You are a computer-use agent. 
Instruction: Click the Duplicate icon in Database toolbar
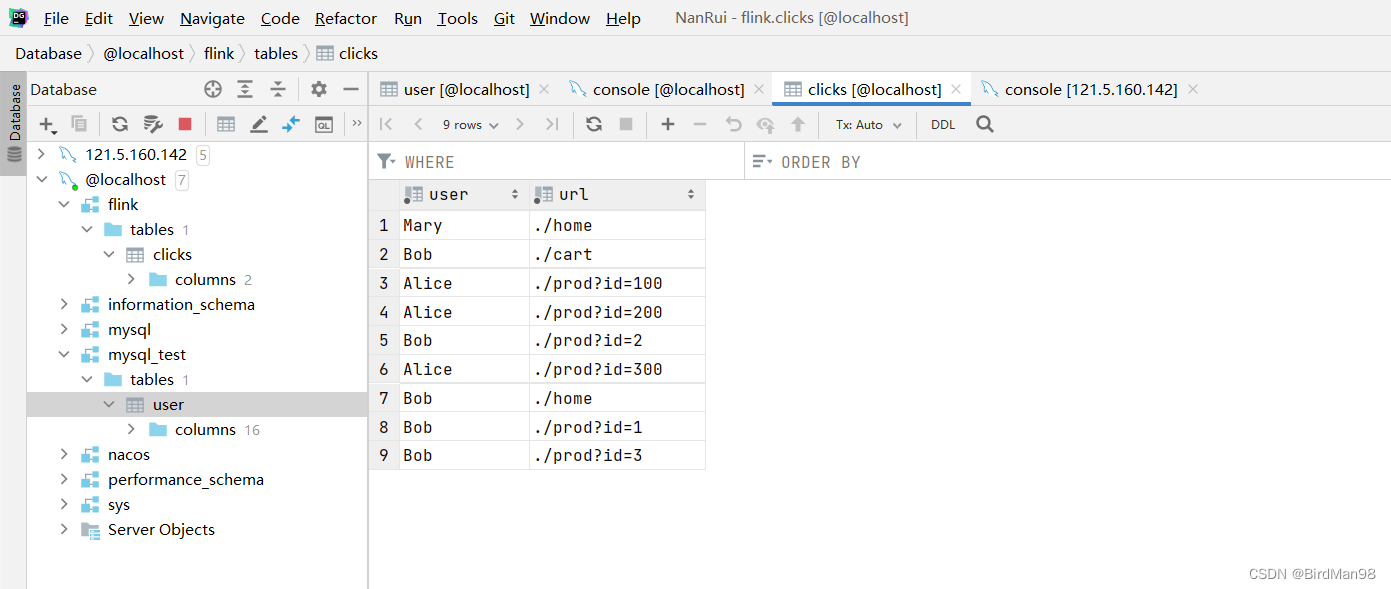[x=79, y=124]
